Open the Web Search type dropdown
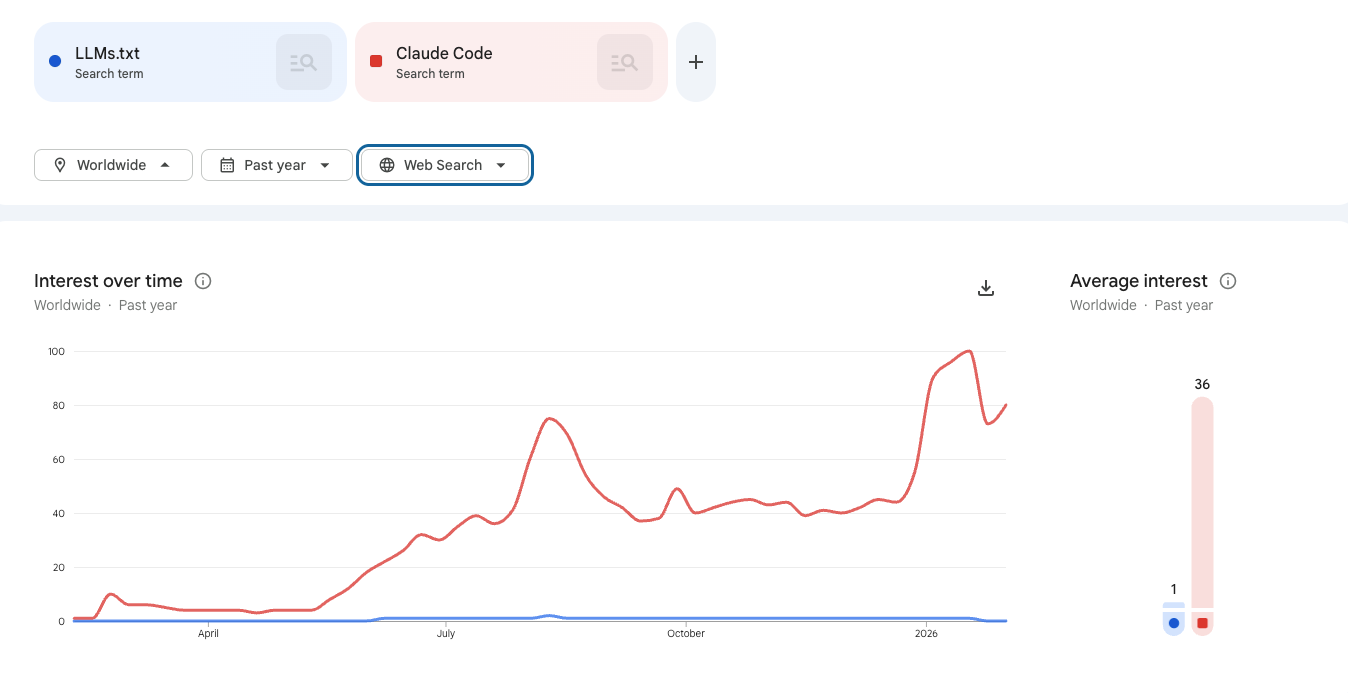This screenshot has width=1348, height=693. point(445,165)
